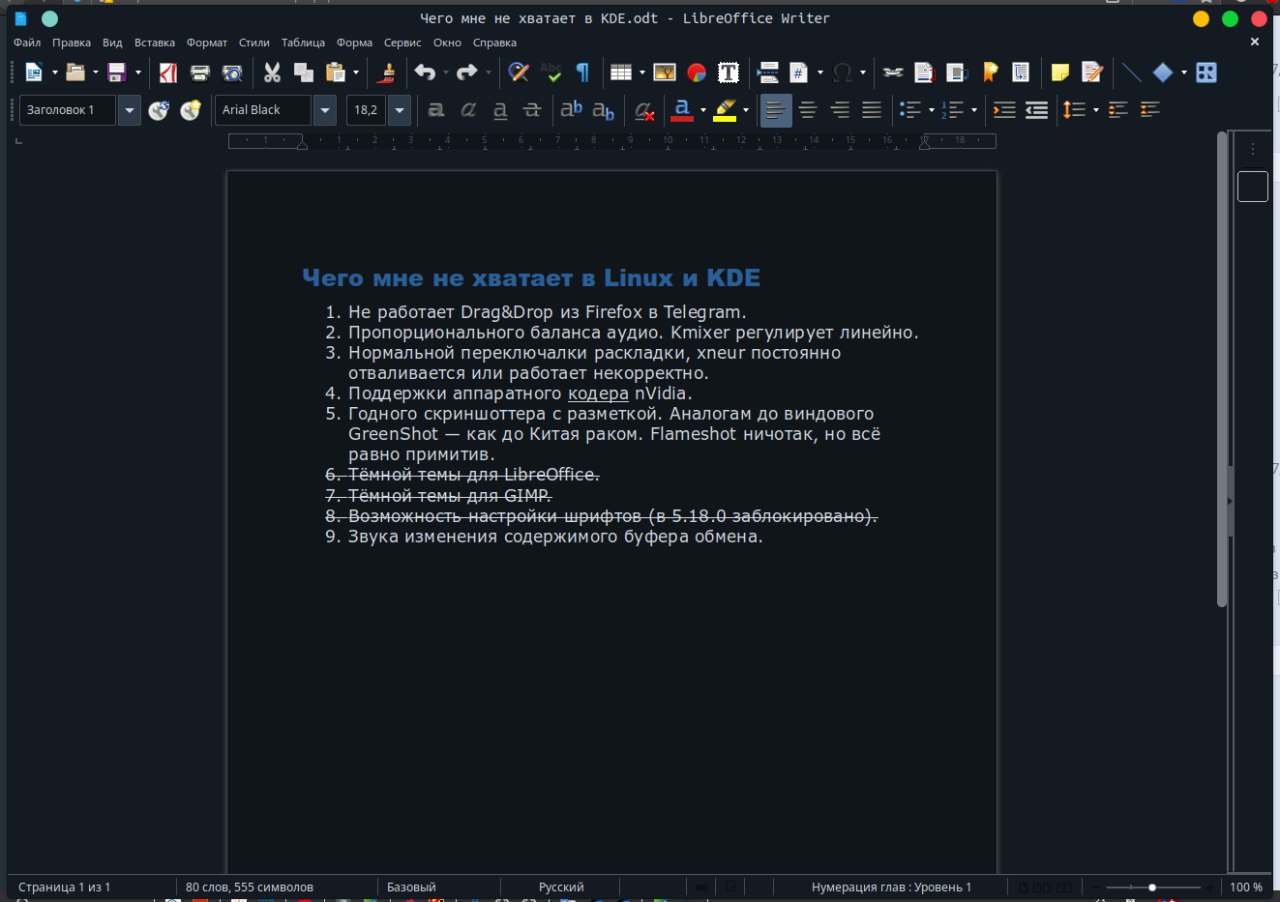Click the Paste clipboard icon
This screenshot has width=1280, height=902.
coord(335,72)
